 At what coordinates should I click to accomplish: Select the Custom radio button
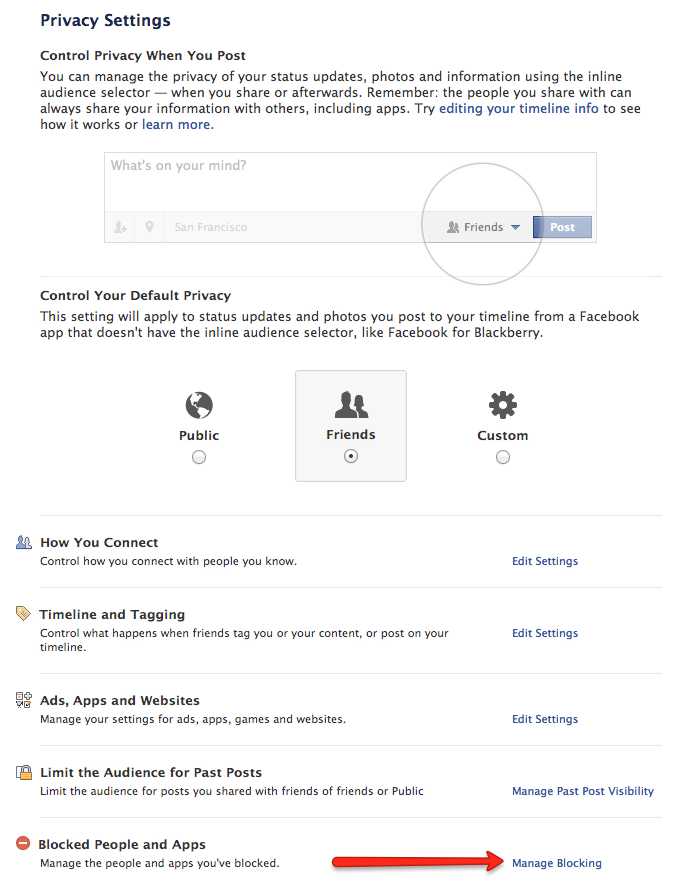coord(502,457)
